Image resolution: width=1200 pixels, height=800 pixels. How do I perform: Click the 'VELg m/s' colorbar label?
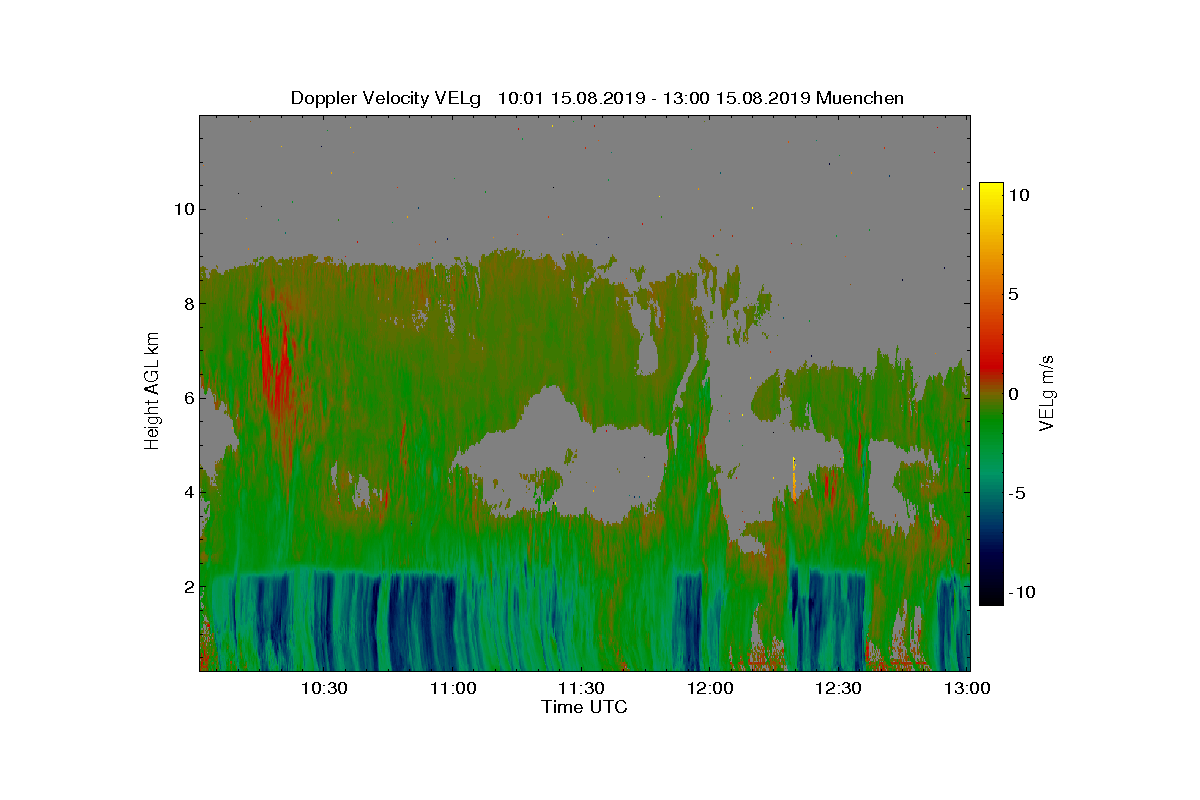click(x=1048, y=392)
